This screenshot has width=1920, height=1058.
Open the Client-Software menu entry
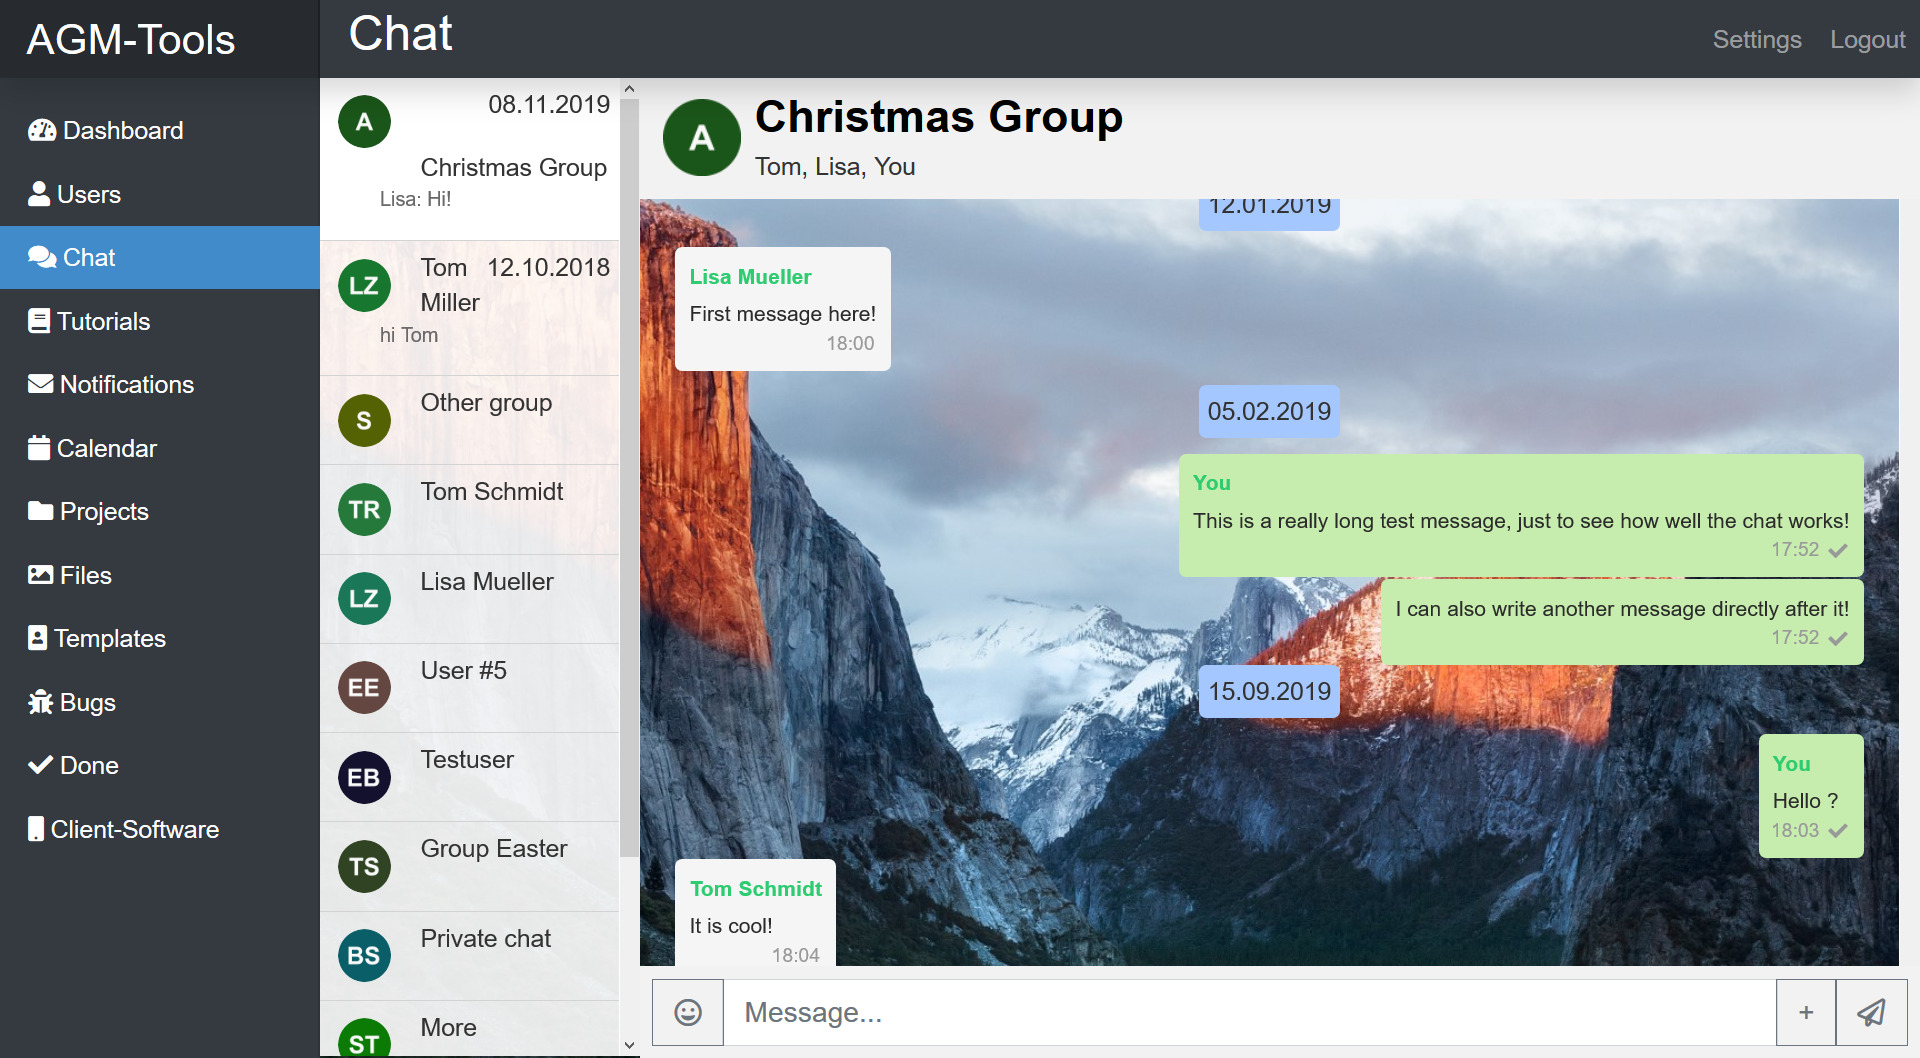160,829
